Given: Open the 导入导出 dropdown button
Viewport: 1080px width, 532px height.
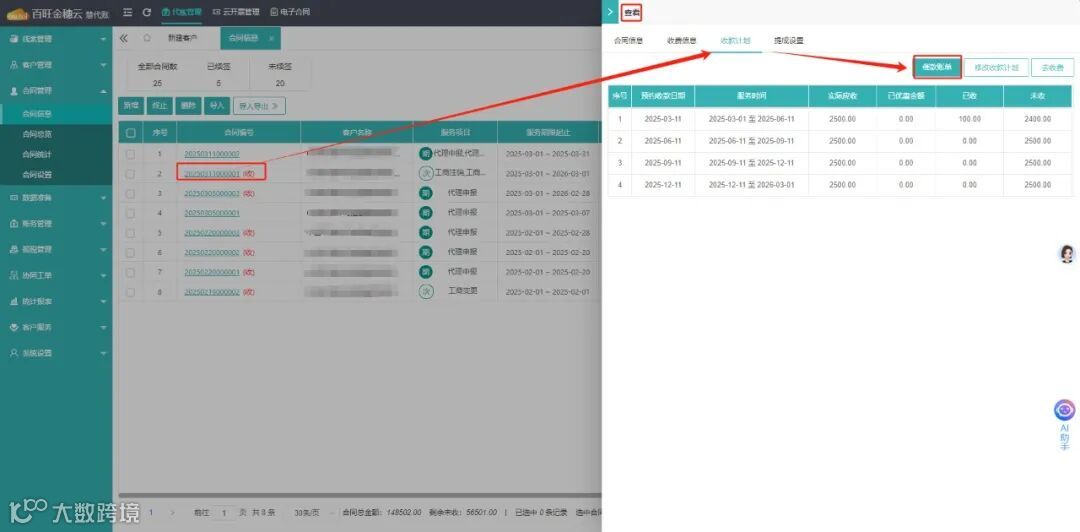Looking at the screenshot, I should tap(259, 105).
